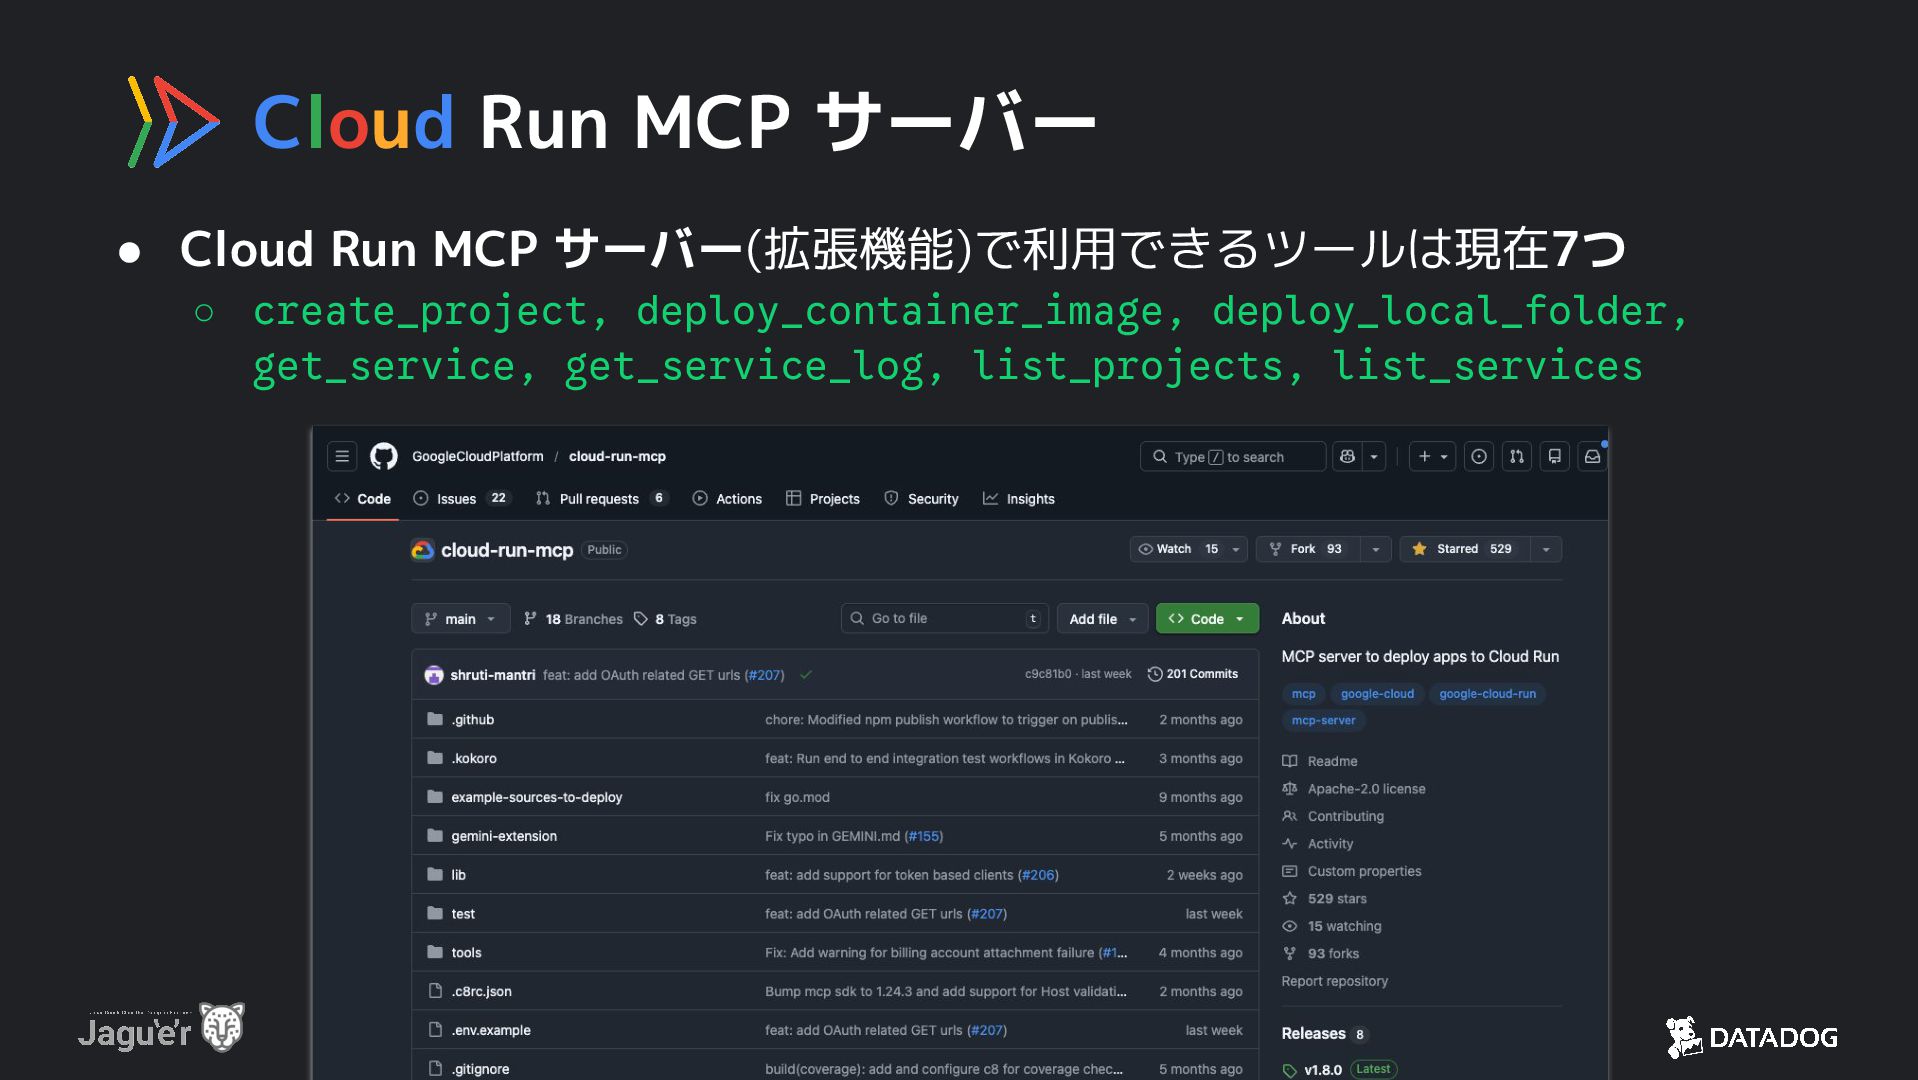
Task: Expand the green Code dropdown button
Action: 1206,619
